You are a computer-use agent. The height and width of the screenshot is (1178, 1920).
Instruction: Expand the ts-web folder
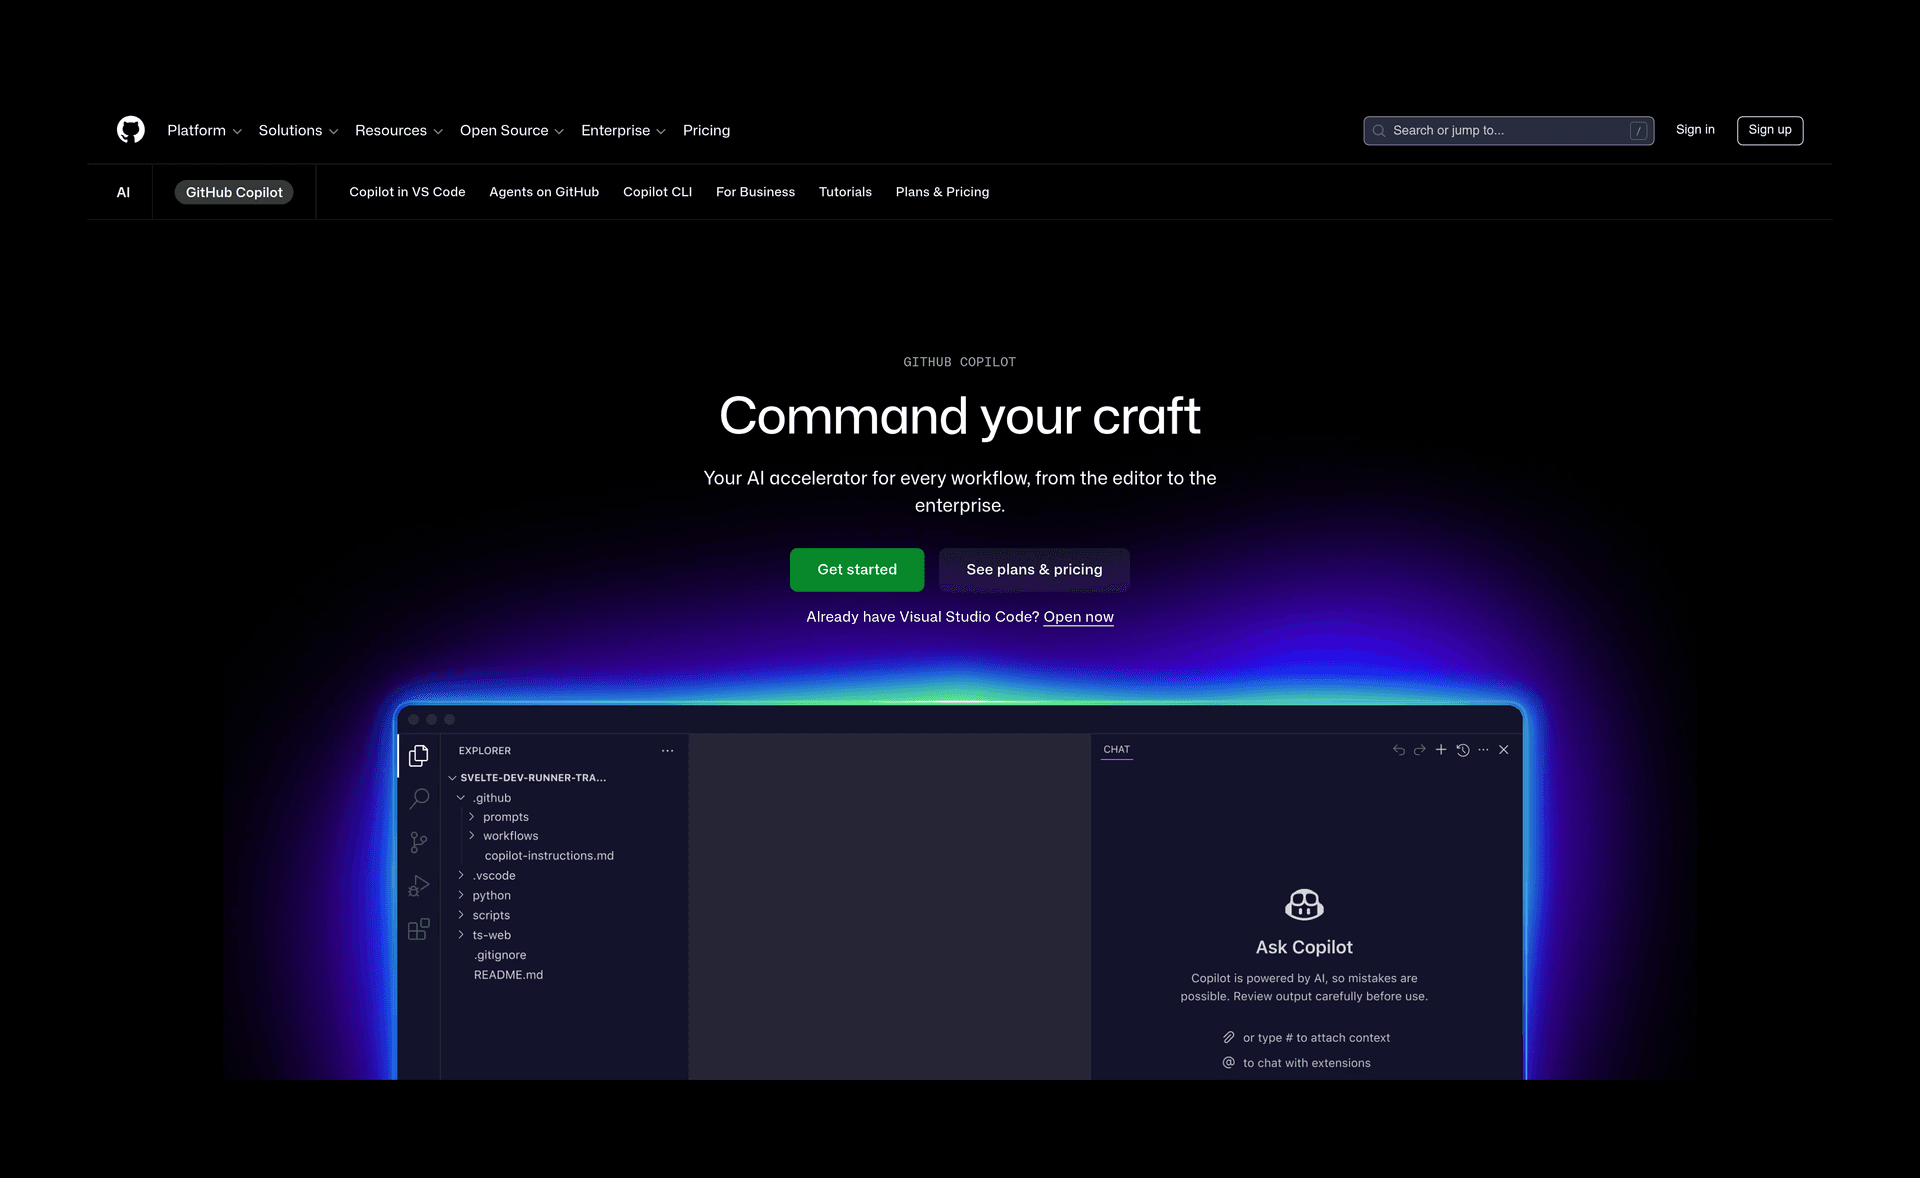pos(461,936)
